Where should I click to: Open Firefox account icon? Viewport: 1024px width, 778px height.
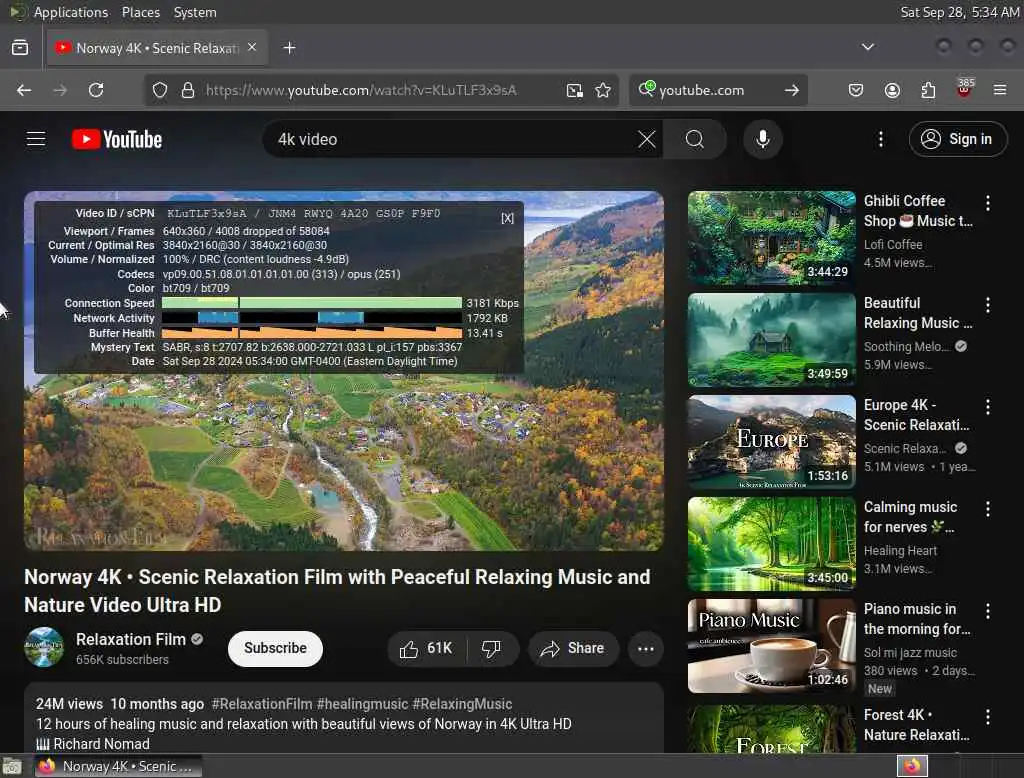tap(892, 90)
